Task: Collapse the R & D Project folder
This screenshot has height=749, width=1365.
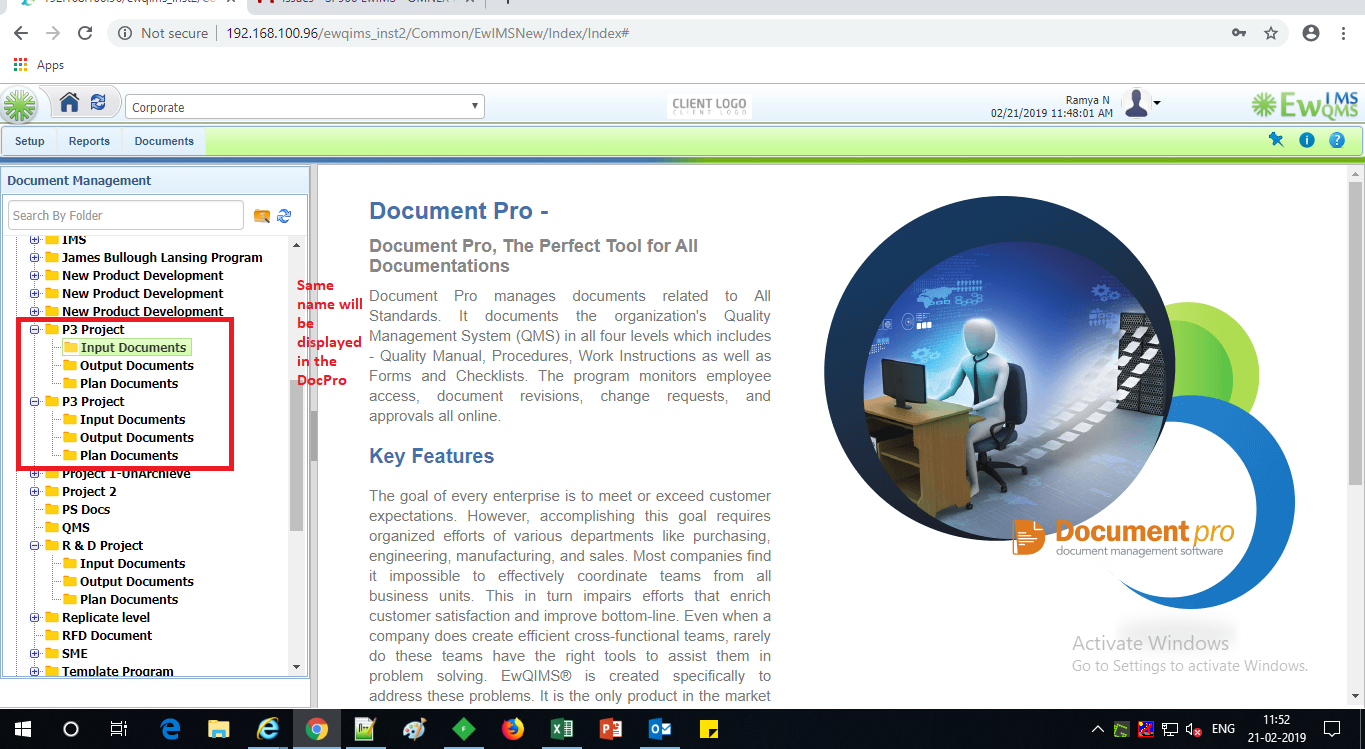Action: tap(35, 546)
